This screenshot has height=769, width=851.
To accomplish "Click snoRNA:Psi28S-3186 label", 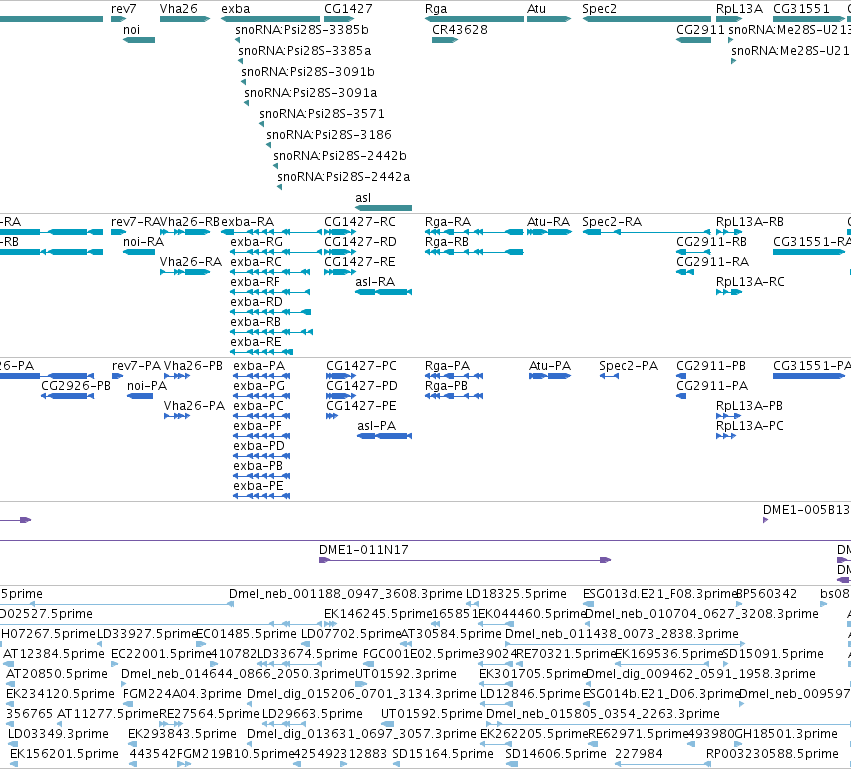I will (x=329, y=134).
